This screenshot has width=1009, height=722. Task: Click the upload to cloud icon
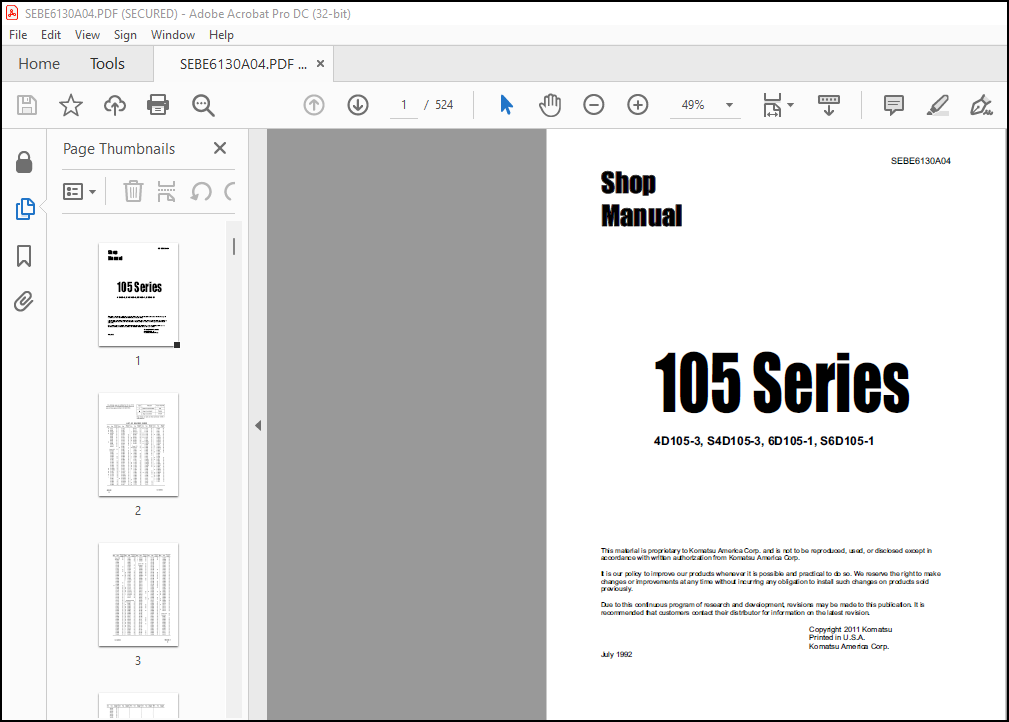point(115,105)
